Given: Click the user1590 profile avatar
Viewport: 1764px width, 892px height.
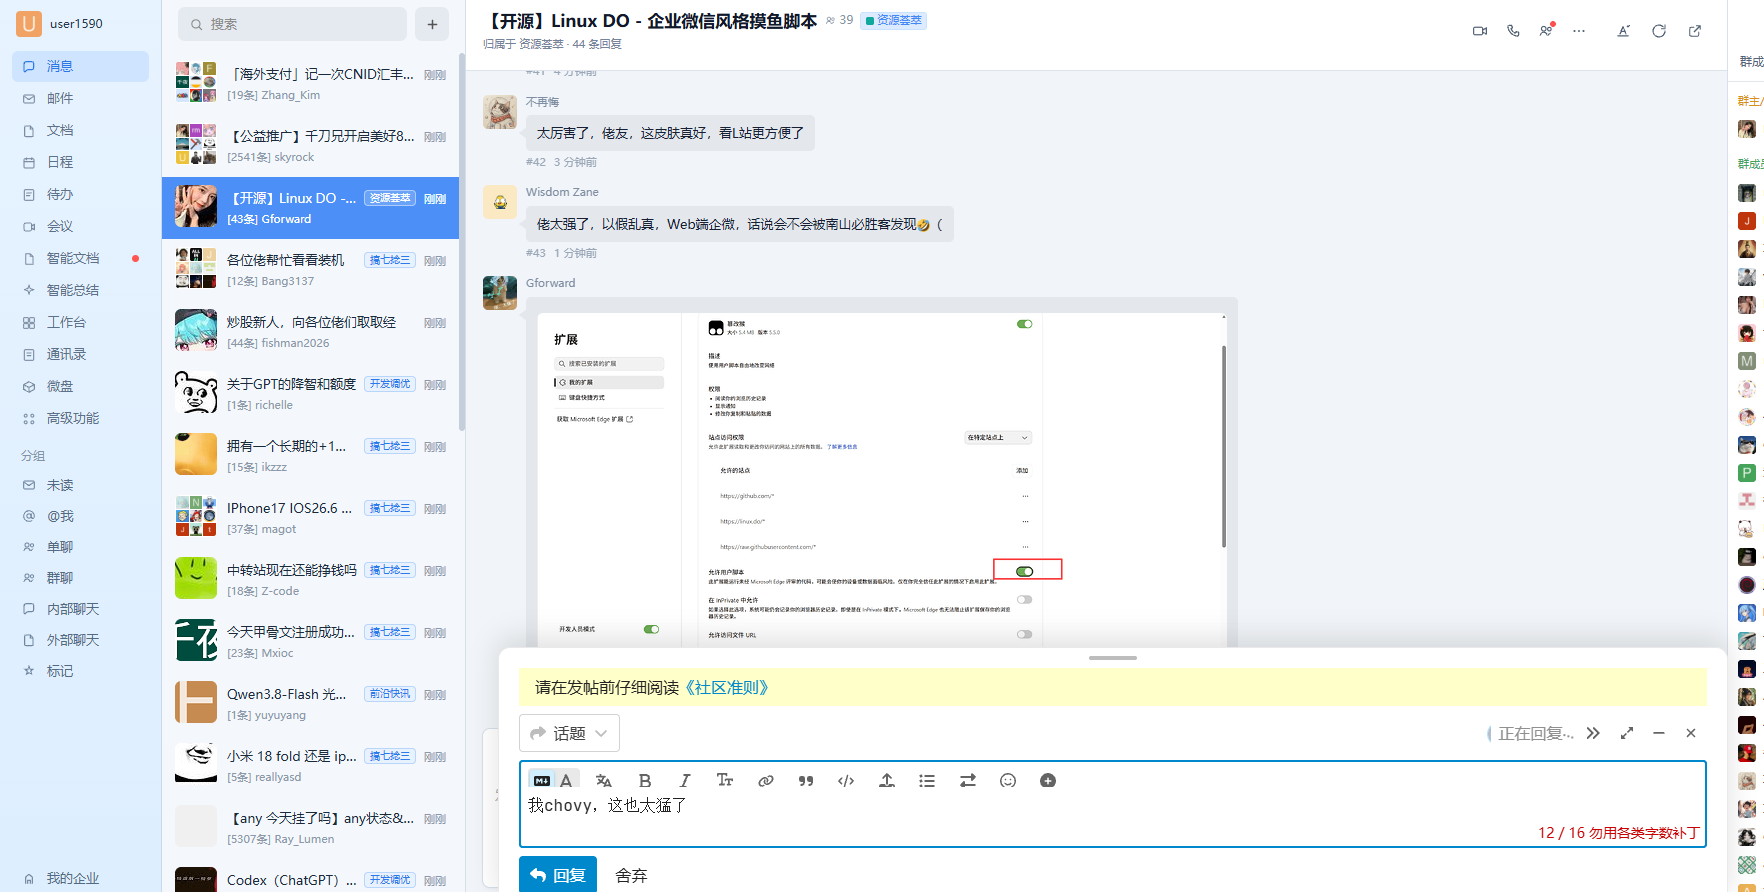Looking at the screenshot, I should (29, 23).
